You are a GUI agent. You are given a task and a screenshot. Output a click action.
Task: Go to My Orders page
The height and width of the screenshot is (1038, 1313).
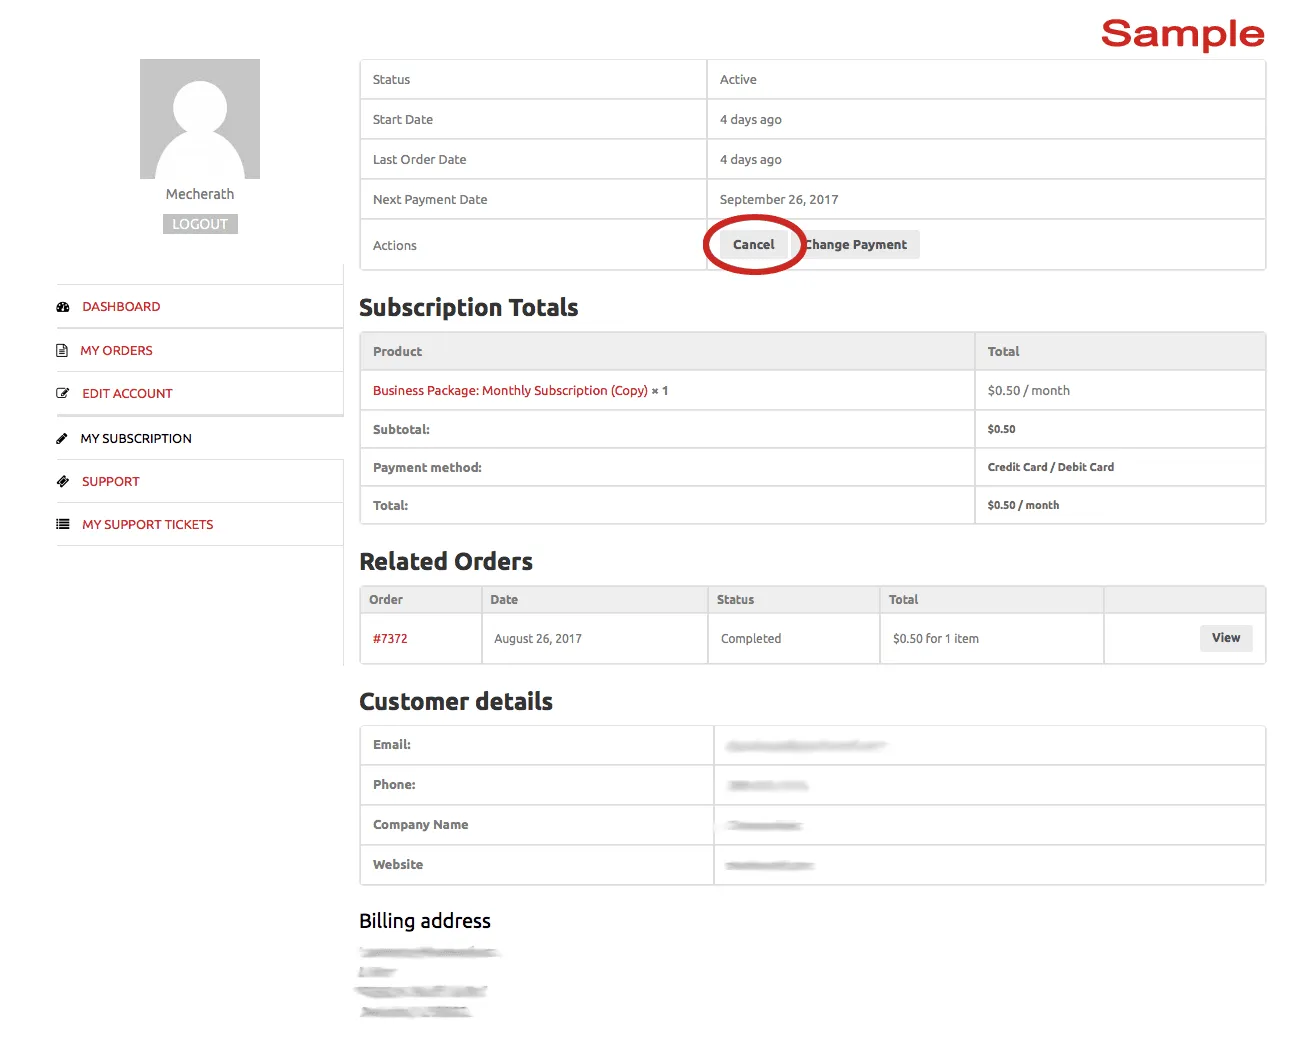pyautogui.click(x=116, y=351)
